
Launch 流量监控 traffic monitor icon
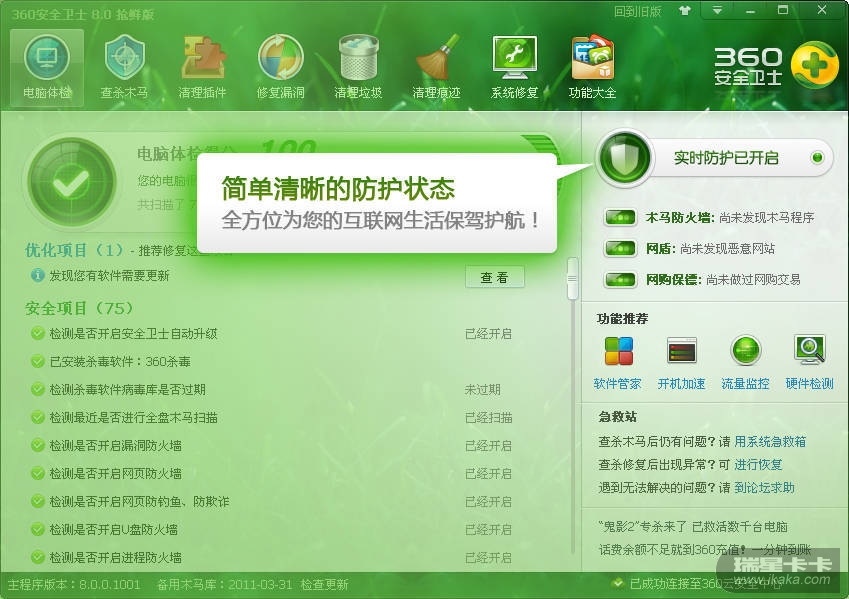point(746,350)
